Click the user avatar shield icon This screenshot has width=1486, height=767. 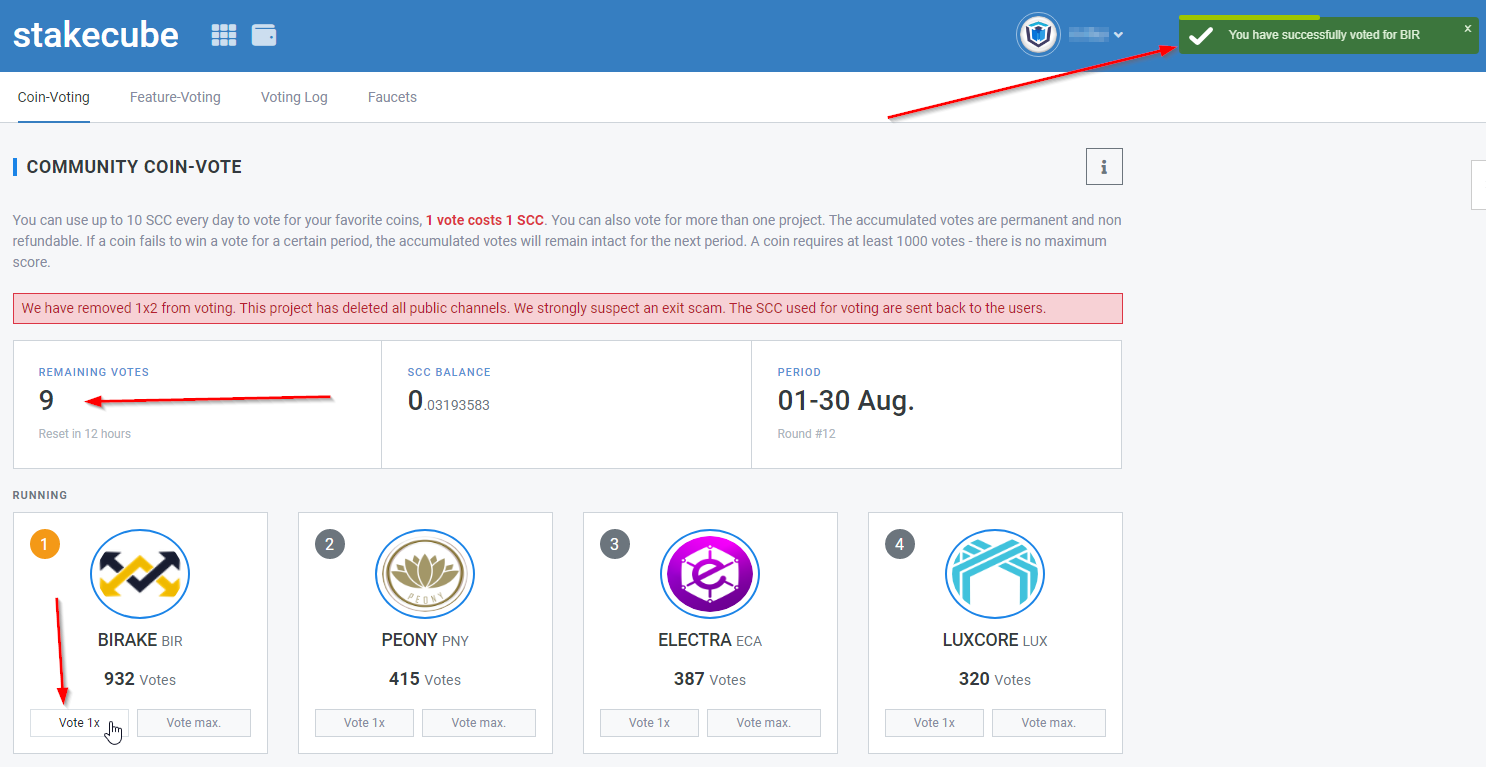click(1038, 35)
